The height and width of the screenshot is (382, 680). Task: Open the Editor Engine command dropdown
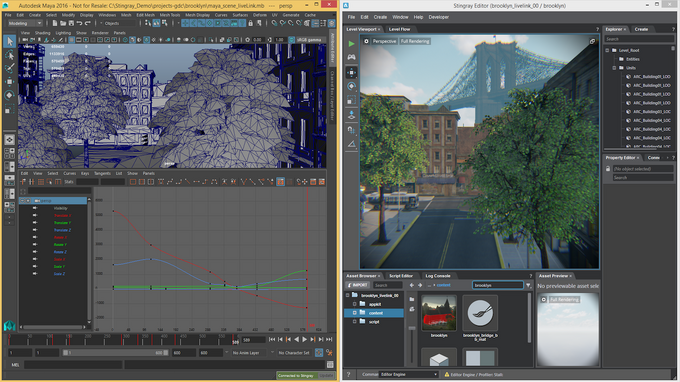tap(409, 374)
